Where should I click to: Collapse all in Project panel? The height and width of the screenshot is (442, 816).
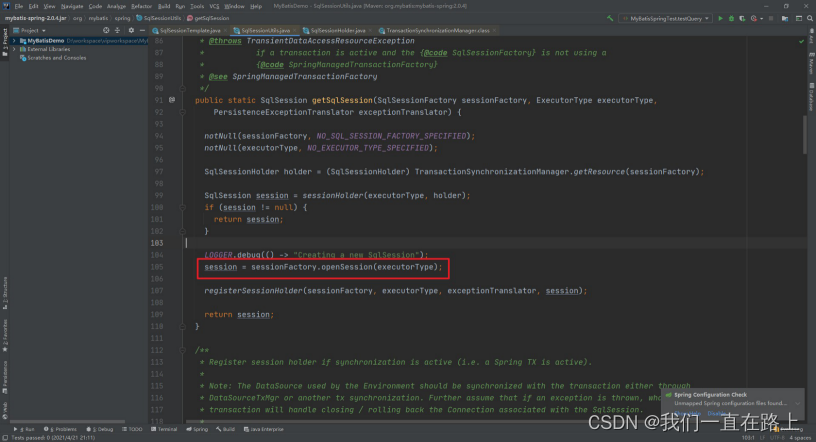pyautogui.click(x=117, y=30)
